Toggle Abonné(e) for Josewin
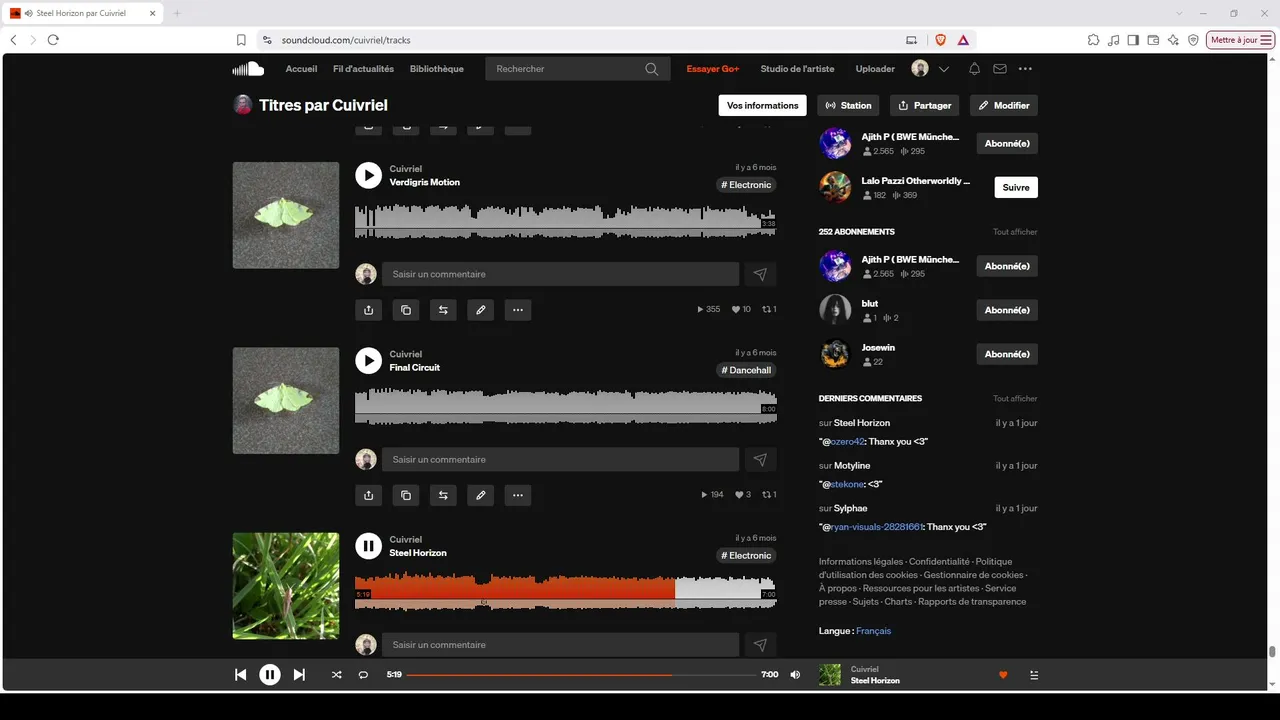The height and width of the screenshot is (720, 1280). (1007, 354)
